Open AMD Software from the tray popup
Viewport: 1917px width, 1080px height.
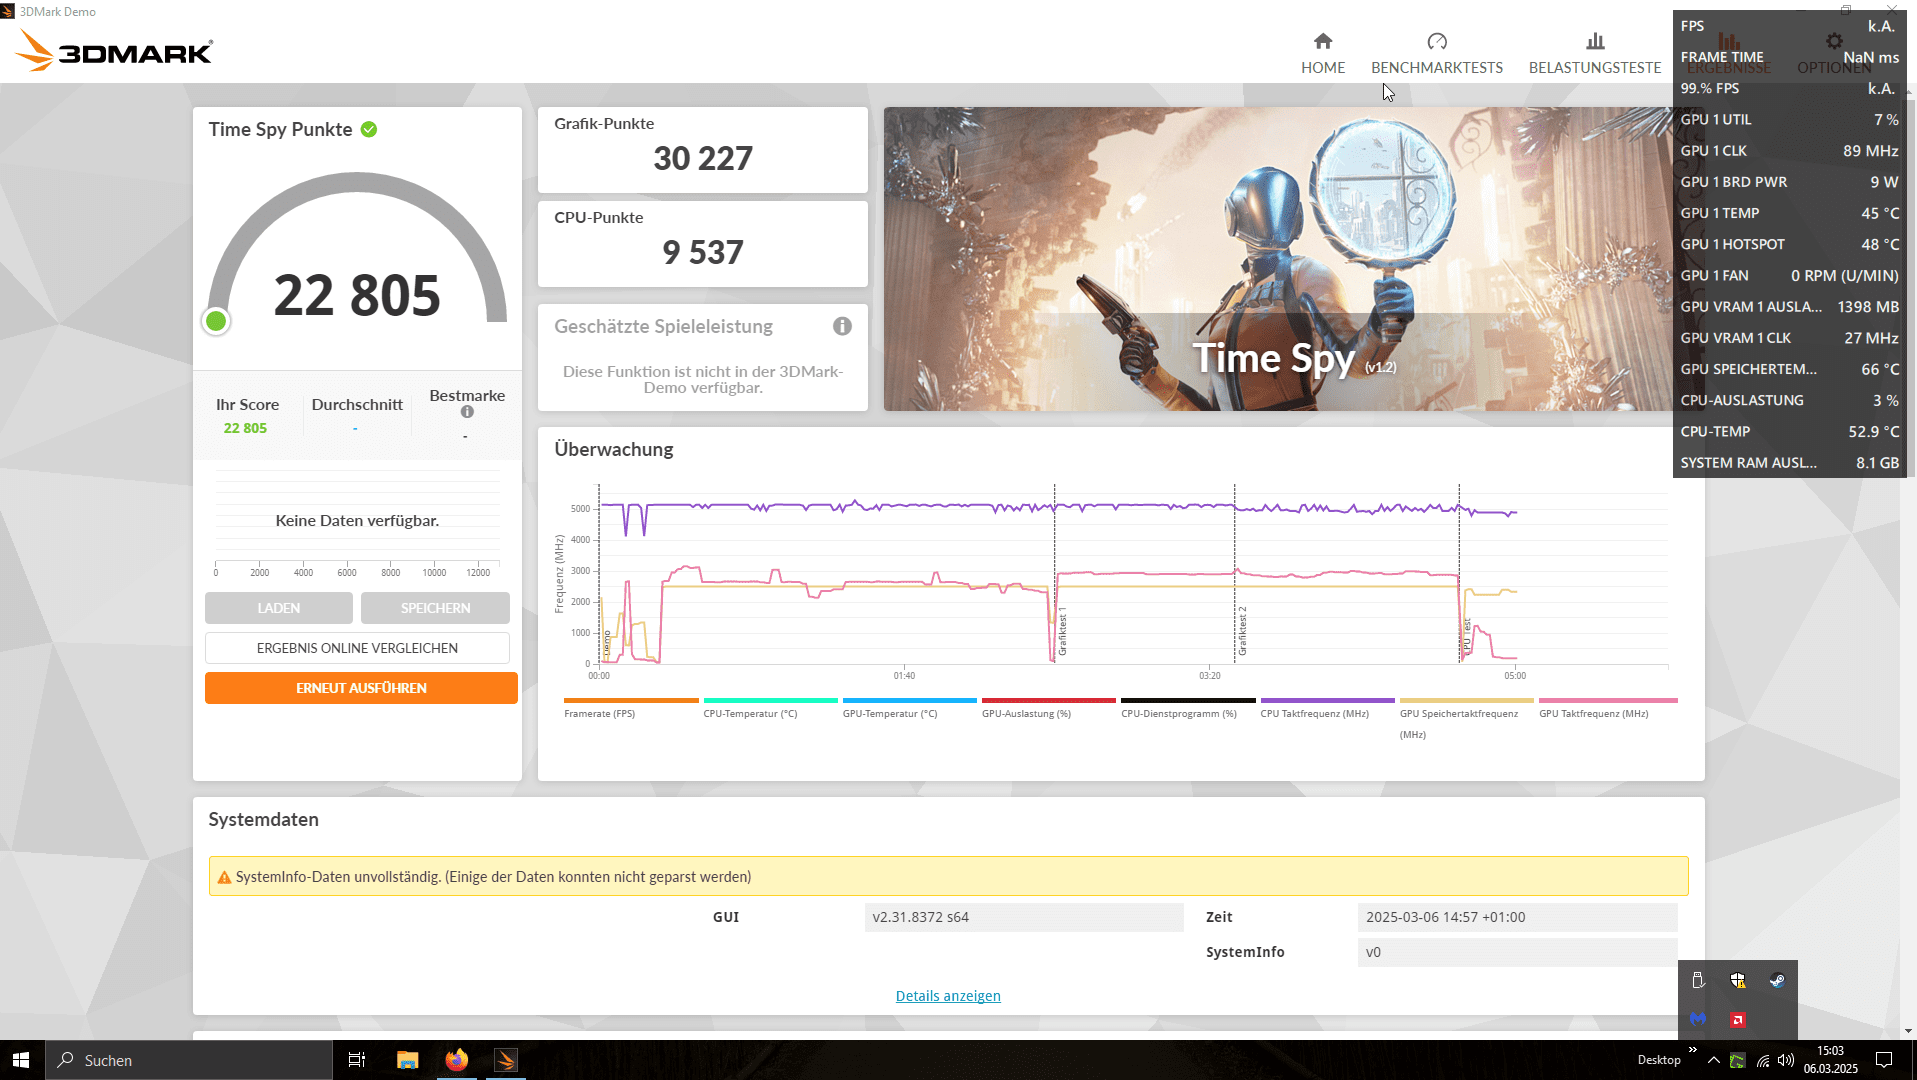[x=1738, y=1019]
